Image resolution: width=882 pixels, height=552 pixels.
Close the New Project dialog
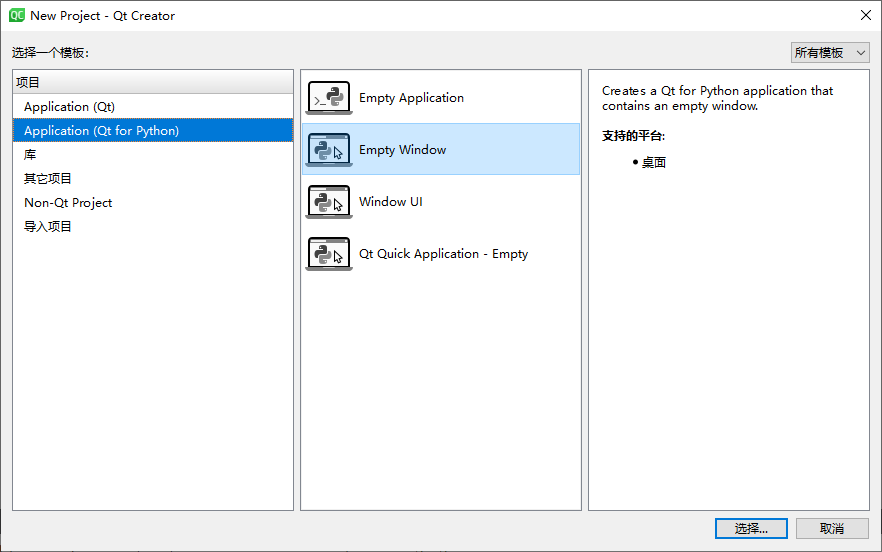tap(866, 15)
